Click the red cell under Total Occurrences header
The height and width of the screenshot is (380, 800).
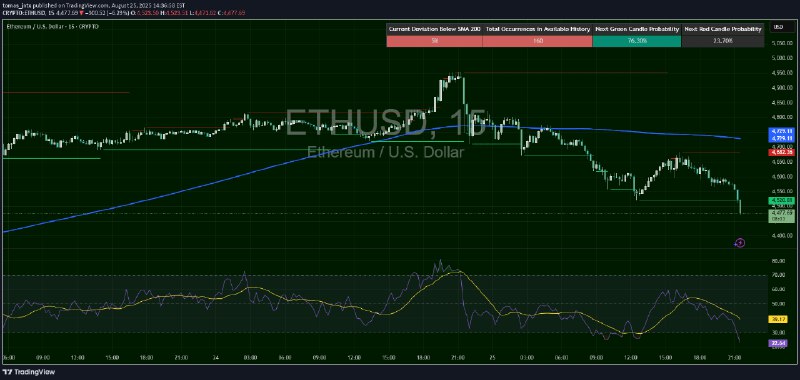[538, 41]
